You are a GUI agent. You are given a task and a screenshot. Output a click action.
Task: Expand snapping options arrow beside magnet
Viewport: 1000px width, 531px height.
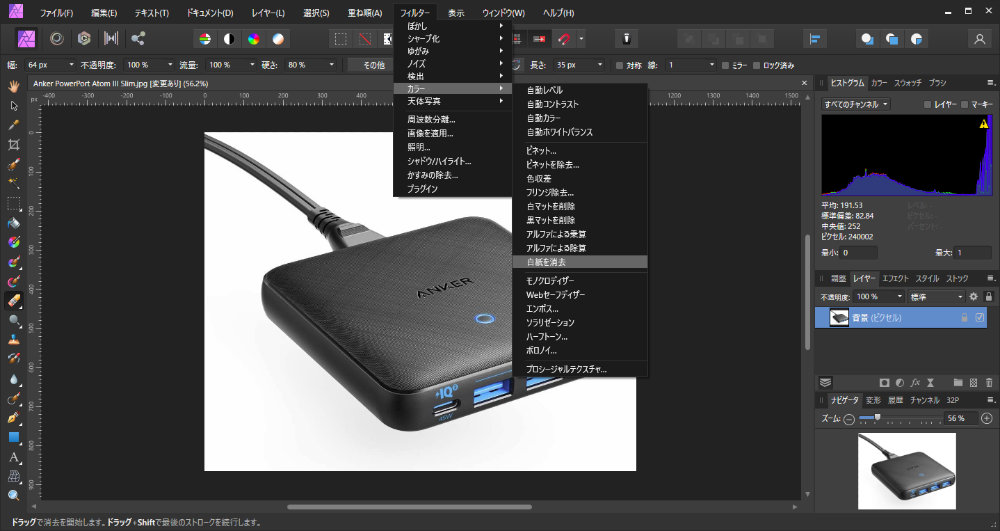581,39
